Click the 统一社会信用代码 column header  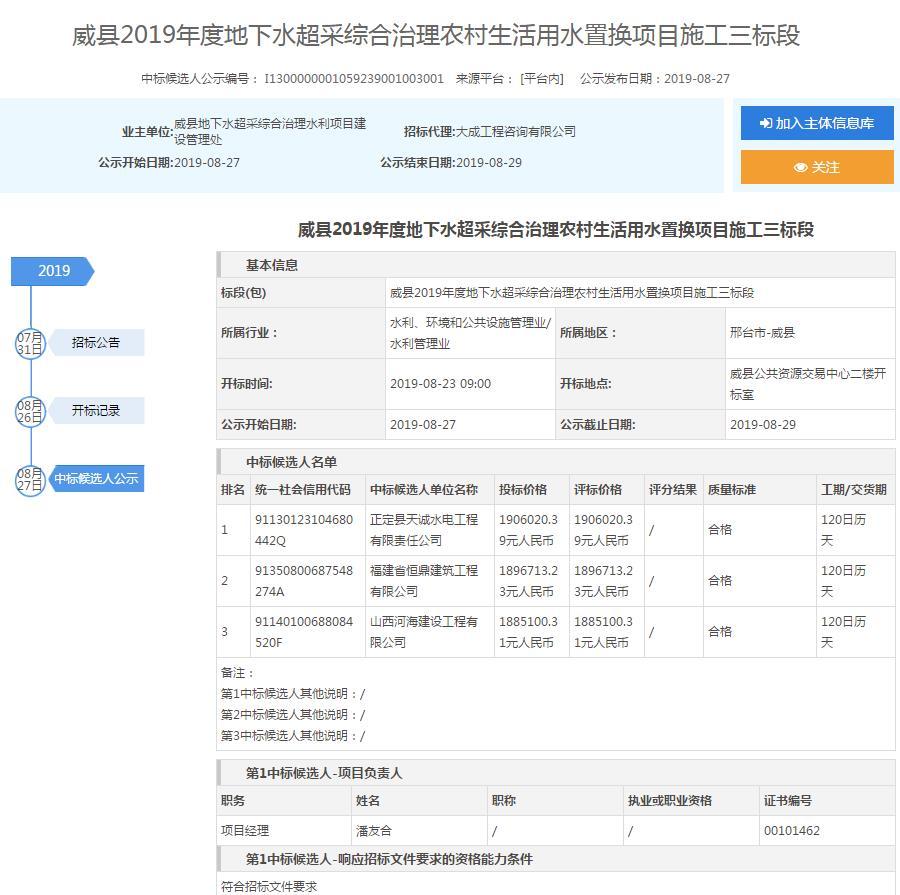click(x=303, y=490)
